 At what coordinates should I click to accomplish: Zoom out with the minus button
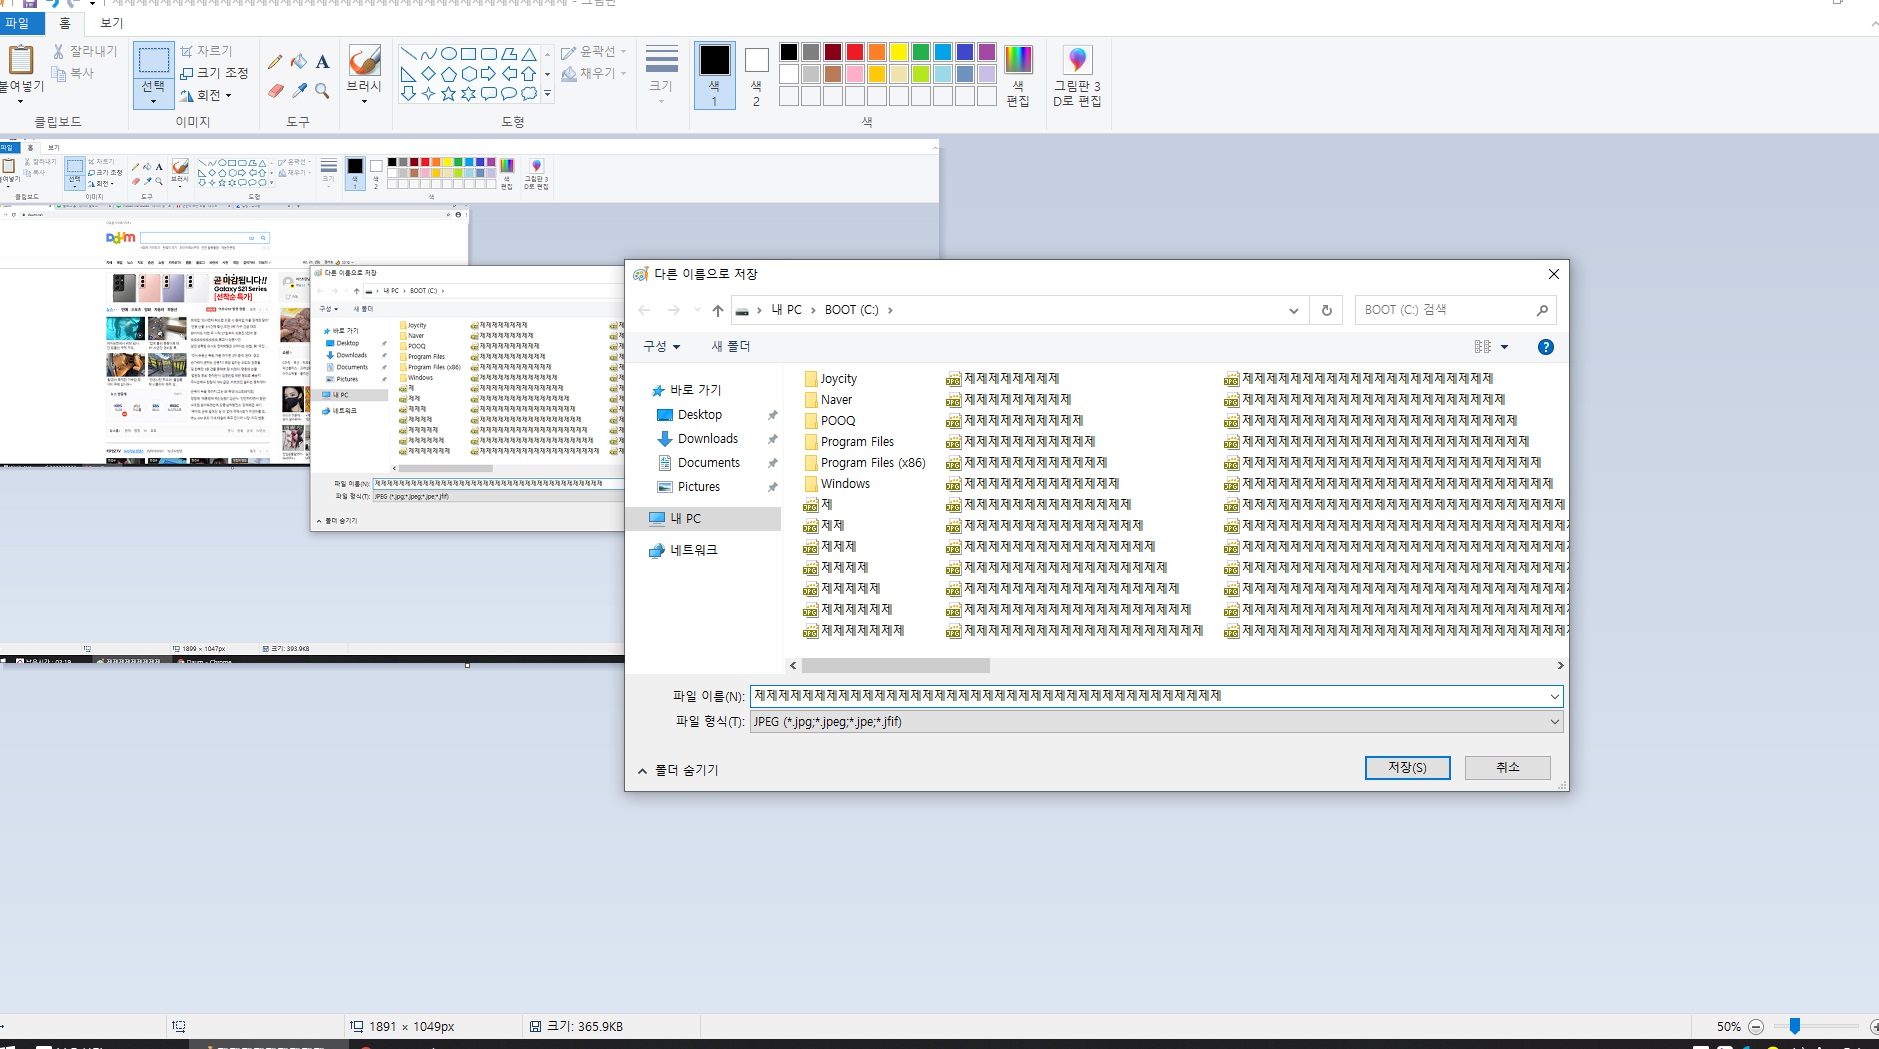[x=1755, y=1027]
